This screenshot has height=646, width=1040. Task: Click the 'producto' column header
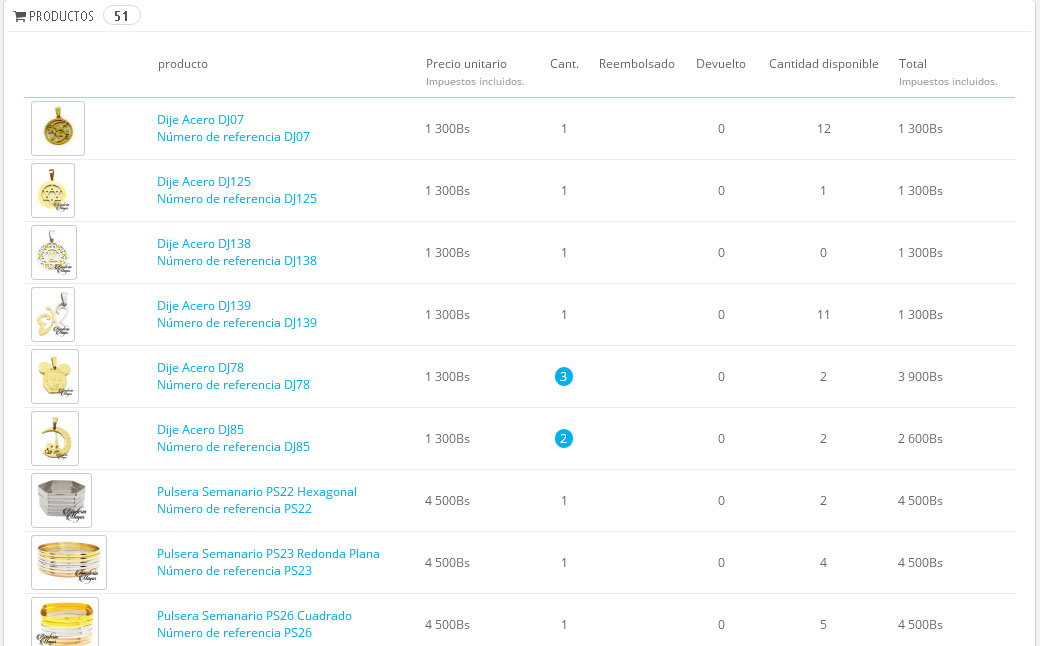[182, 64]
